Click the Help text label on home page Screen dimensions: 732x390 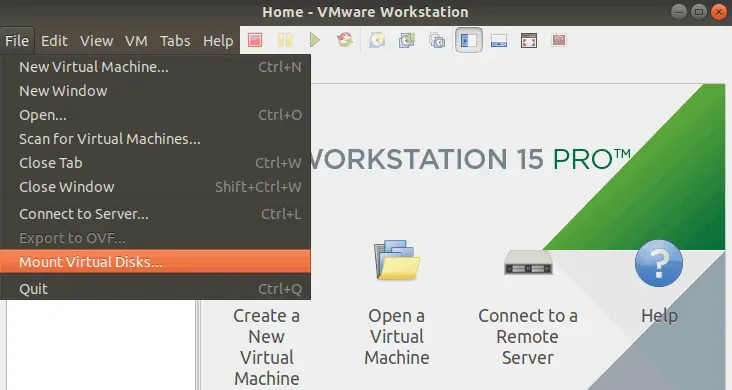click(659, 316)
